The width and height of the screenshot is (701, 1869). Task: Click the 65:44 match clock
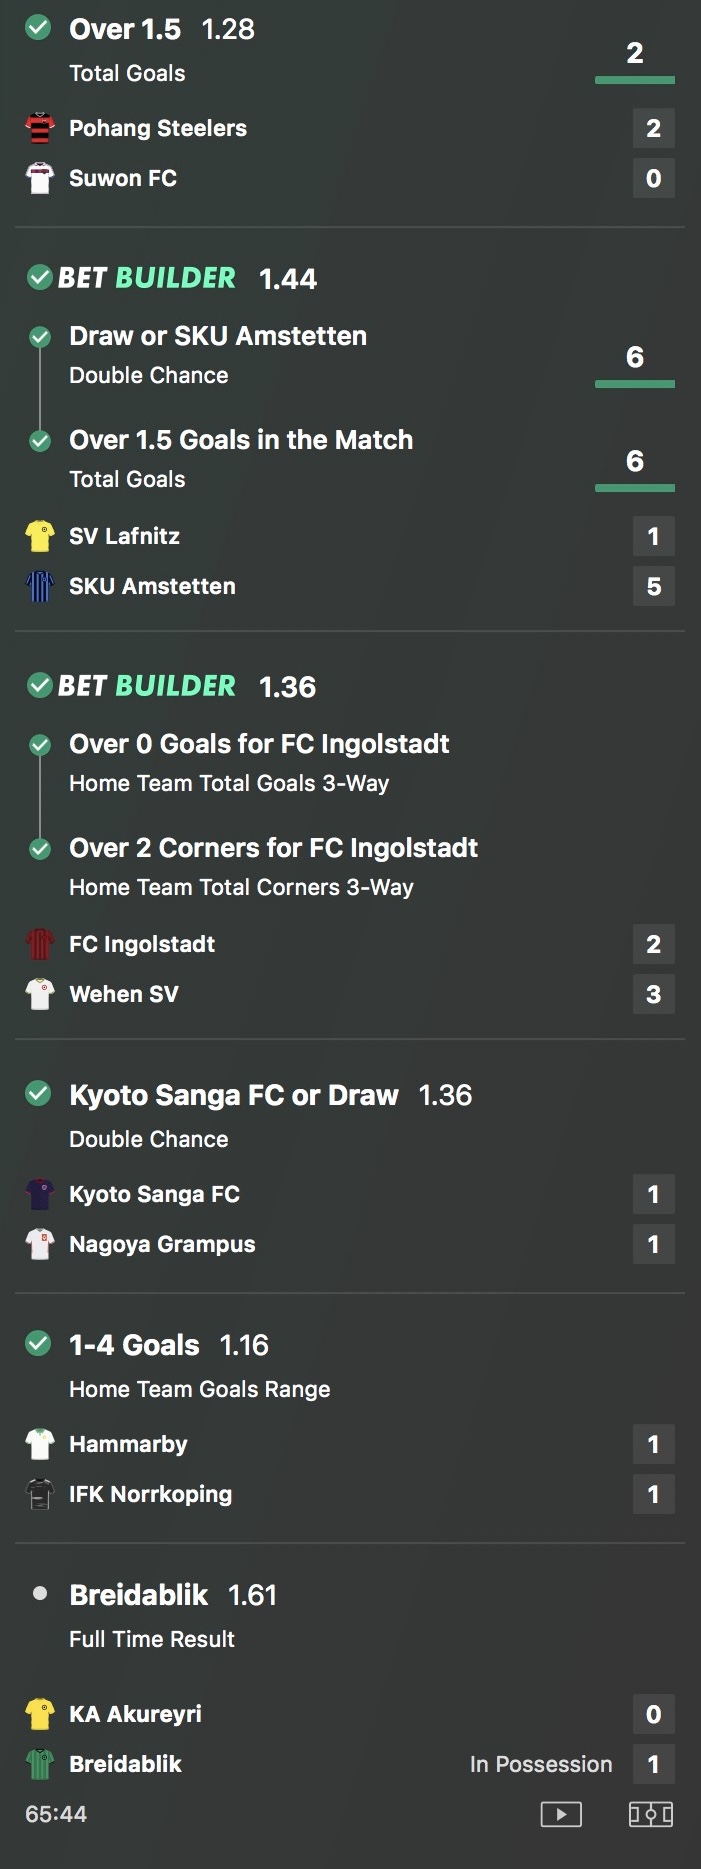pyautogui.click(x=56, y=1814)
